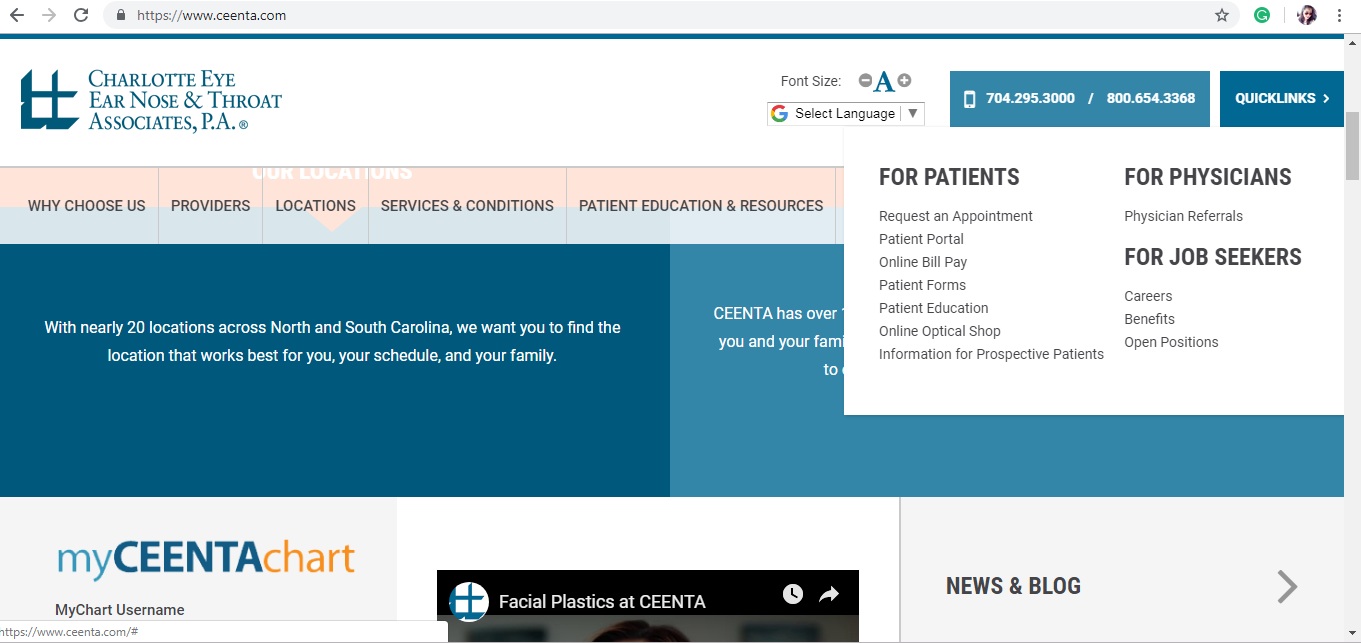1361x643 pixels.
Task: Open the Select Language dropdown
Action: coord(846,113)
